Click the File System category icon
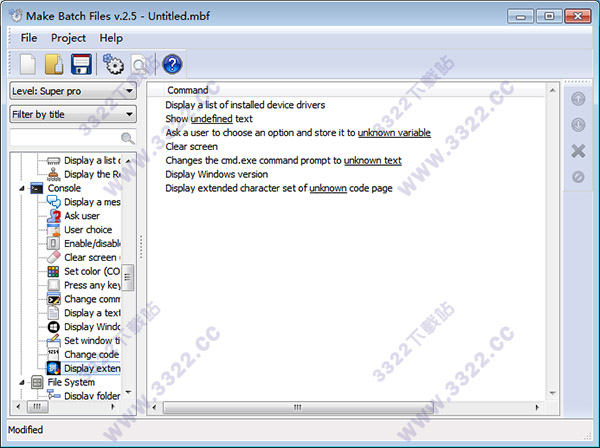Viewport: 600px width, 448px height. [37, 382]
